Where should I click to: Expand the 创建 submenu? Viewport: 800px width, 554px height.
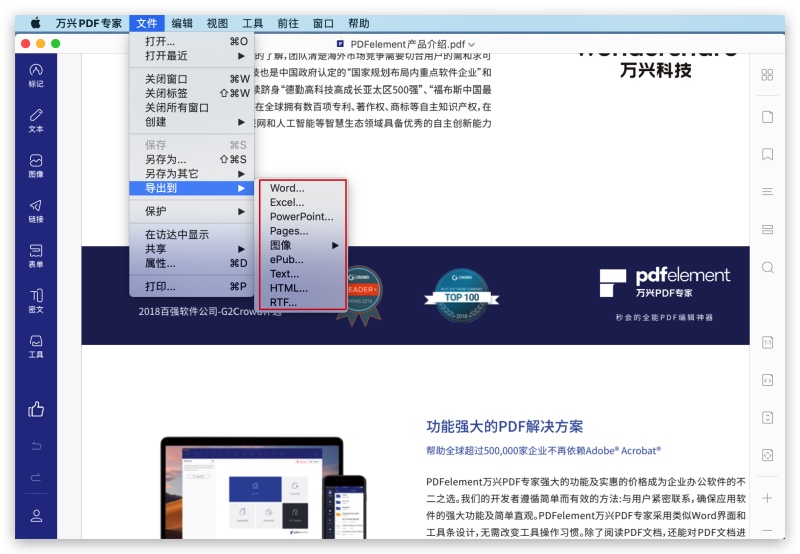(192, 122)
